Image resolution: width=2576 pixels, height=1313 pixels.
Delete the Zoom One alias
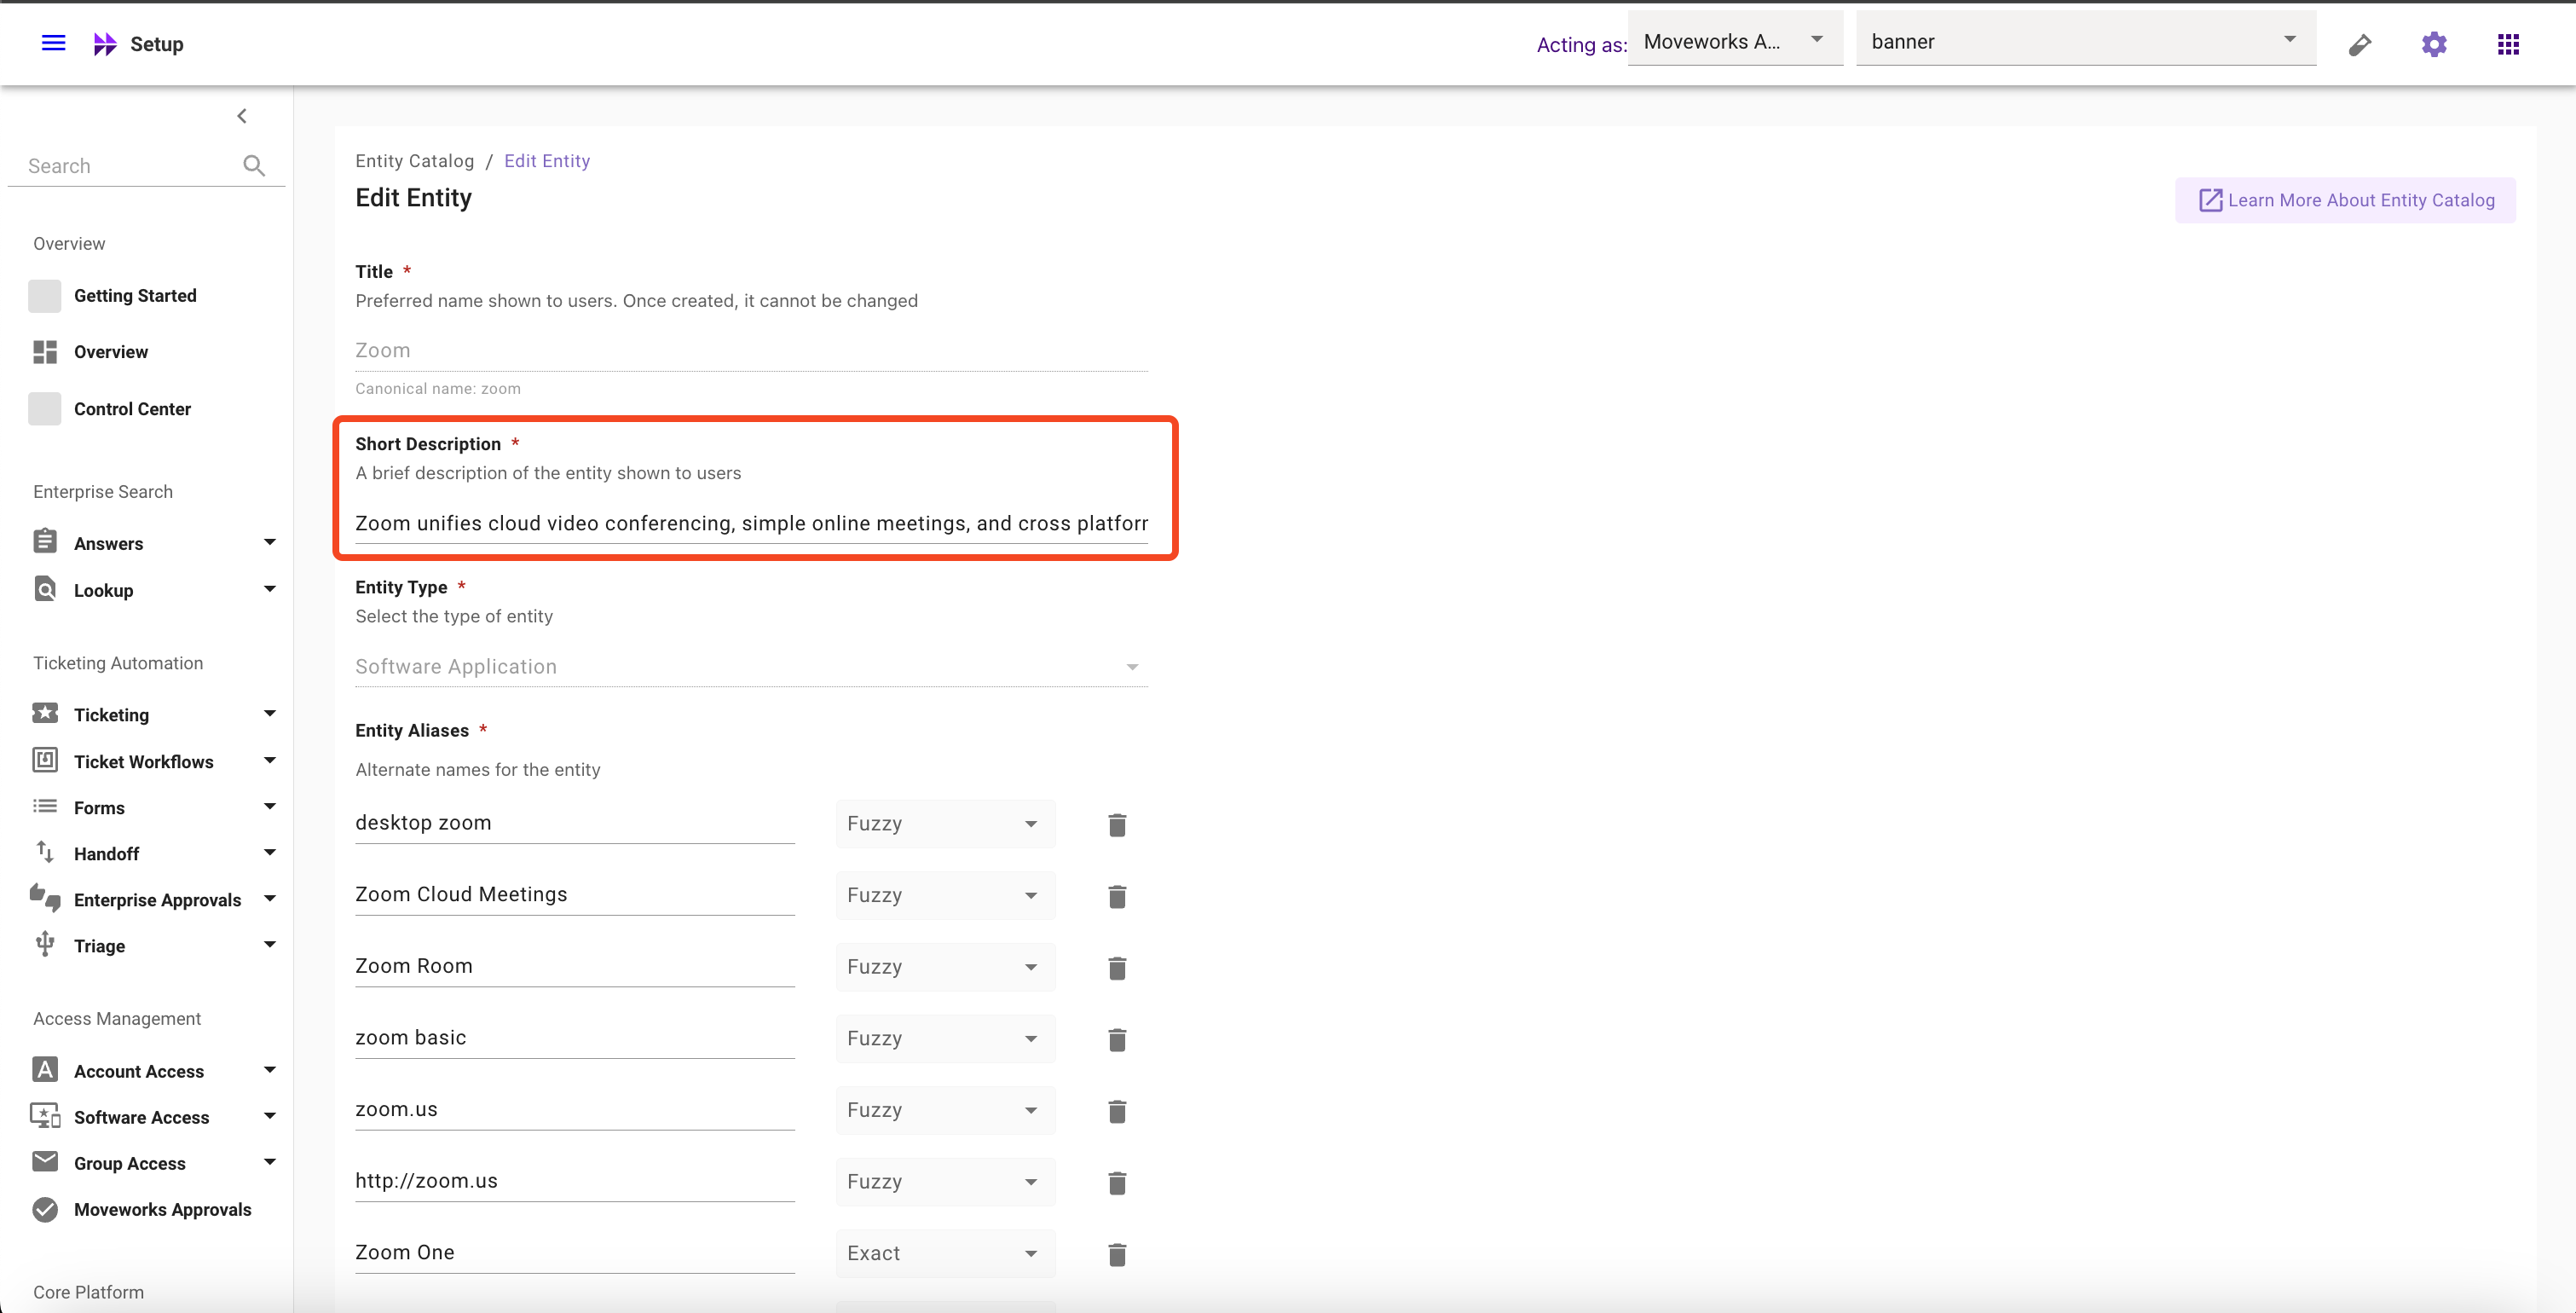click(1117, 1254)
